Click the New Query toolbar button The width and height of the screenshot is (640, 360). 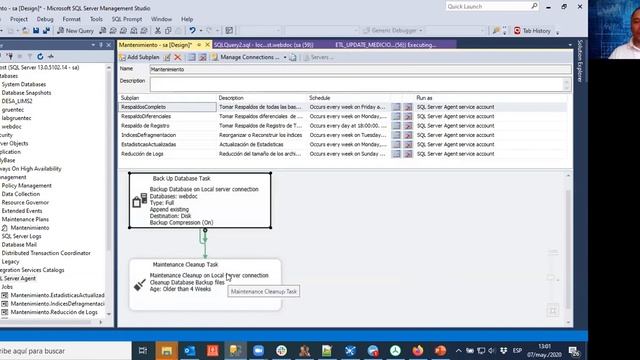click(x=76, y=31)
